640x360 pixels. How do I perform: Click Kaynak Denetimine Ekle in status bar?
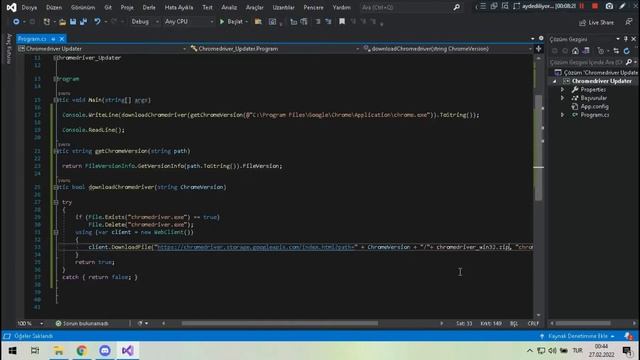pyautogui.click(x=578, y=336)
